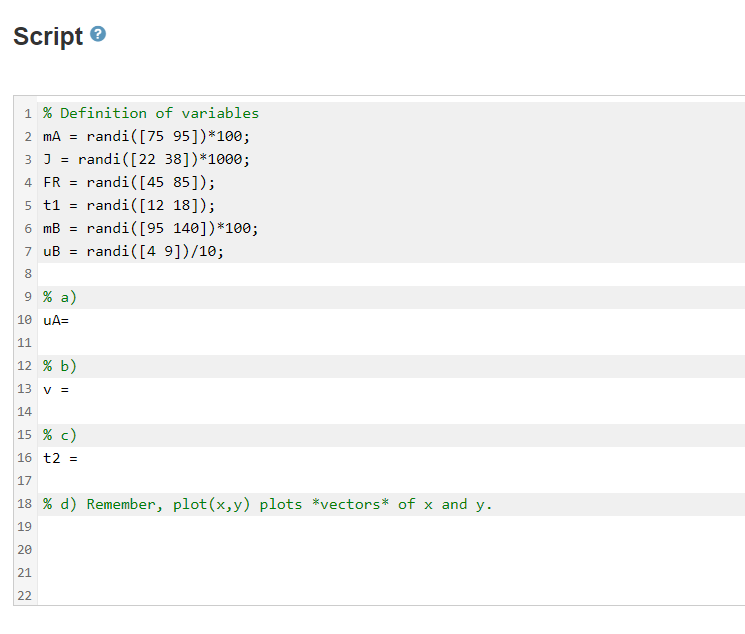Click the empty line 19 in editor

click(391, 527)
